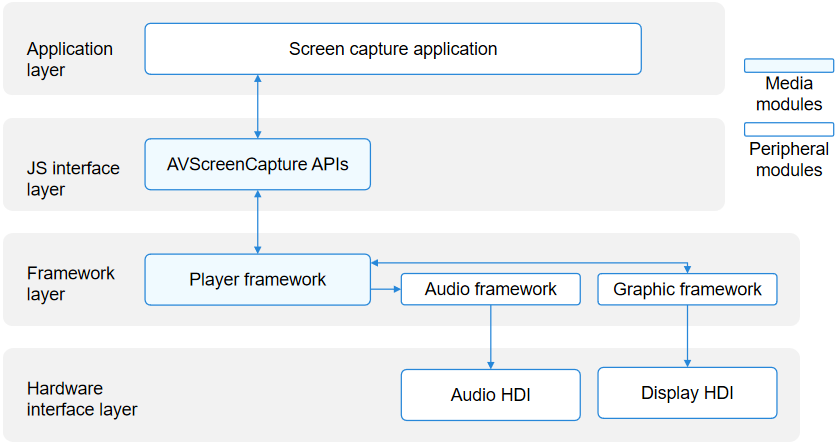Viewport: 837px width, 444px height.
Task: Click the Audio framework box
Action: coord(491,289)
